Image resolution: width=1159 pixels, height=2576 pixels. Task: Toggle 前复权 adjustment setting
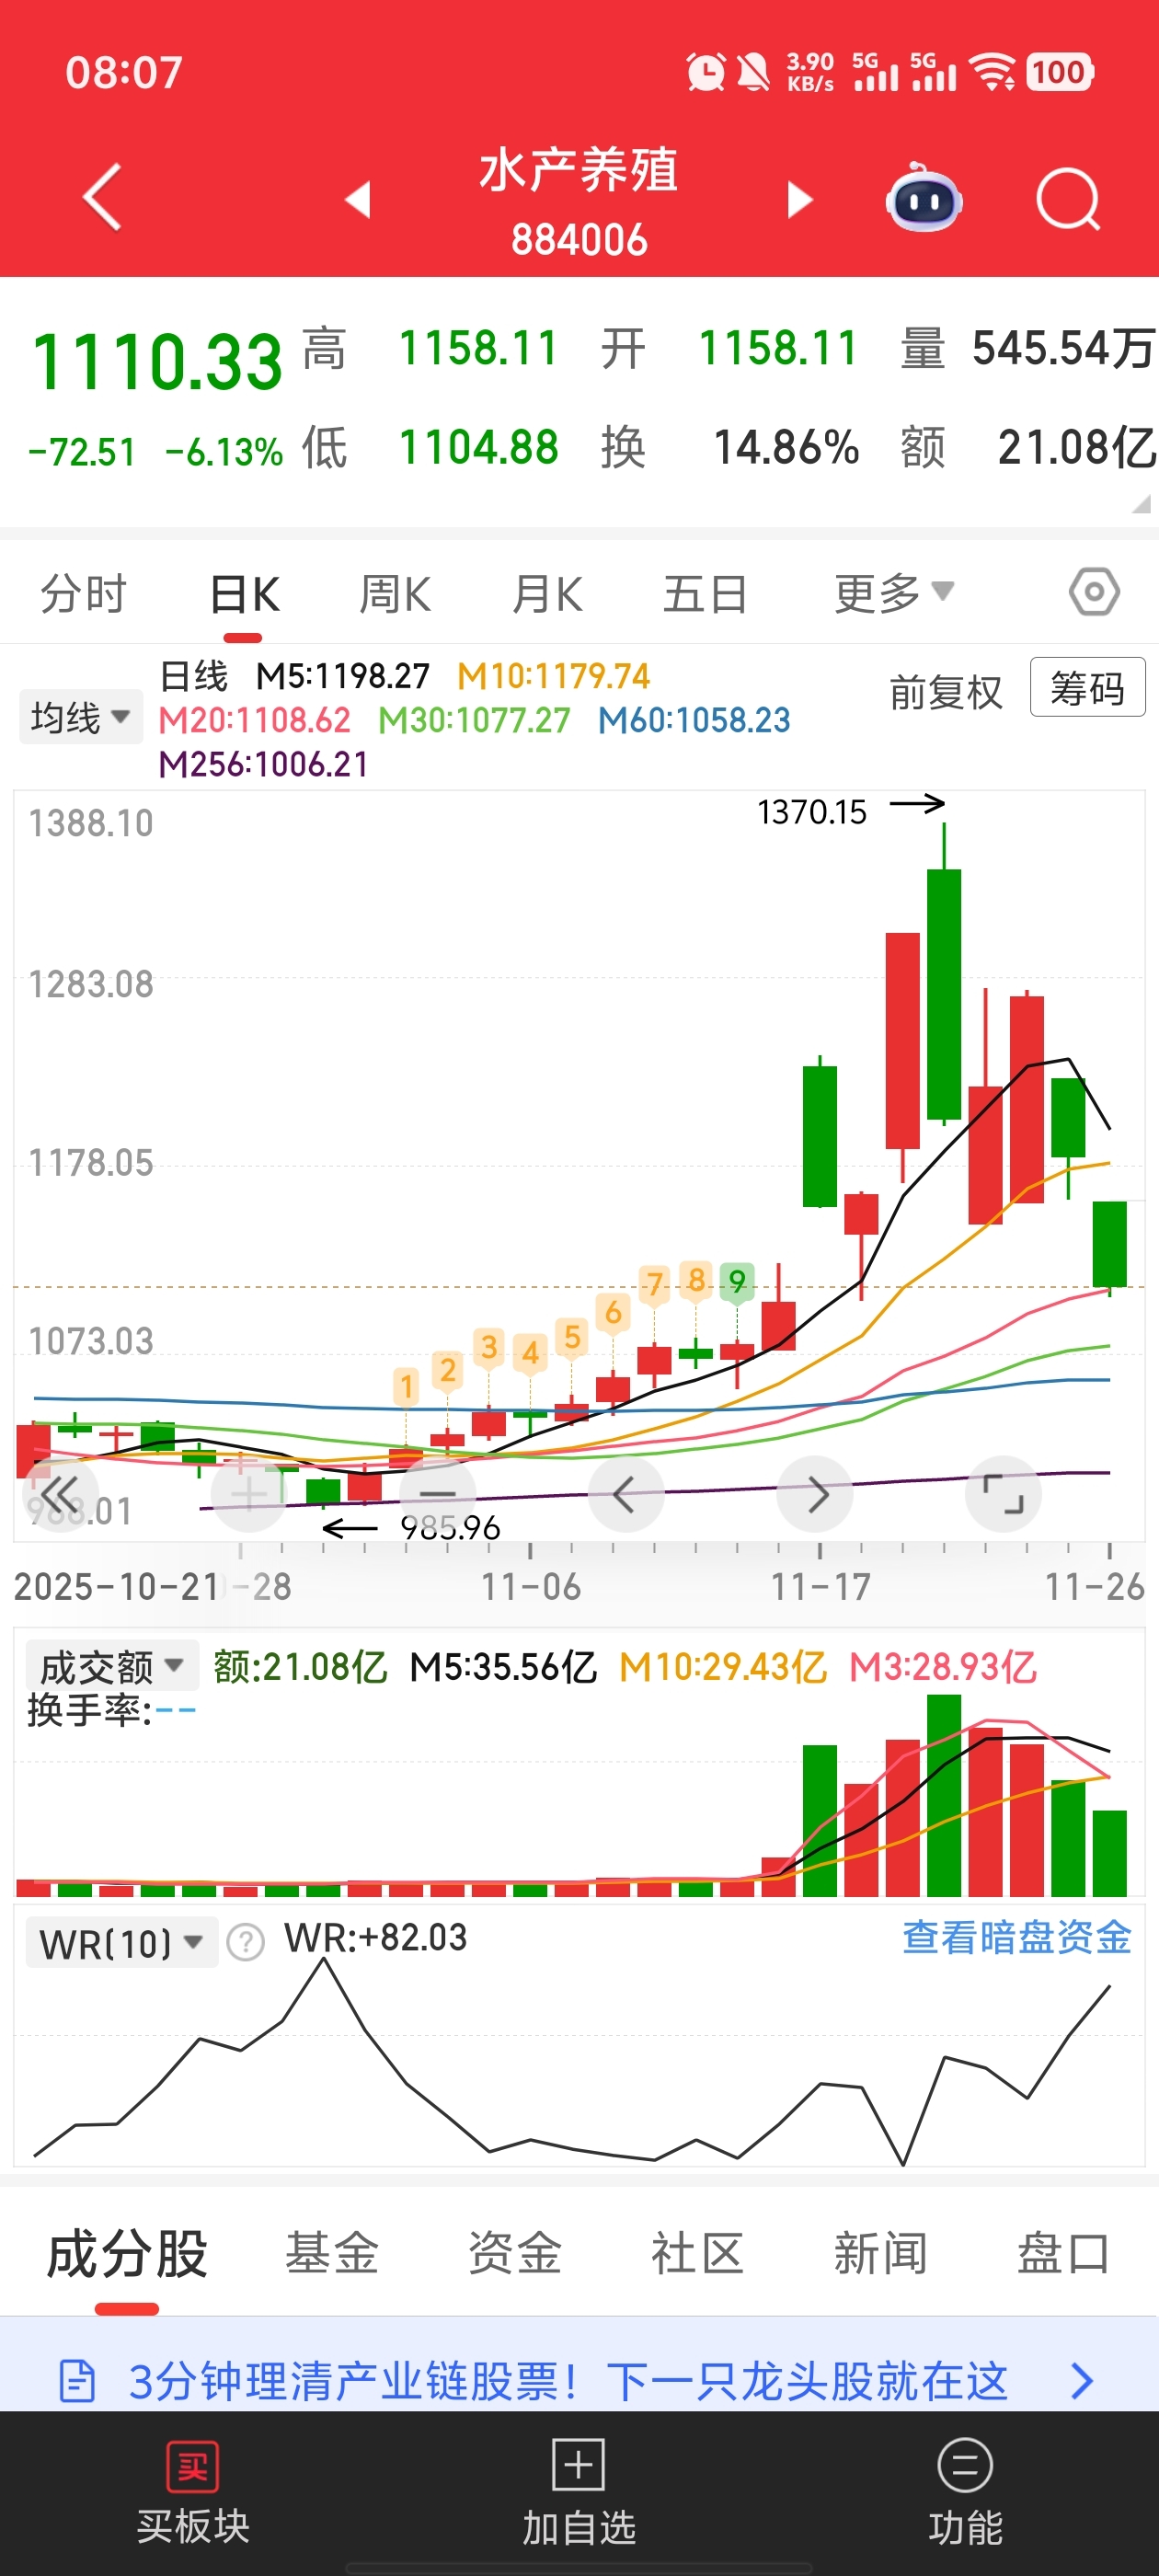coord(945,692)
